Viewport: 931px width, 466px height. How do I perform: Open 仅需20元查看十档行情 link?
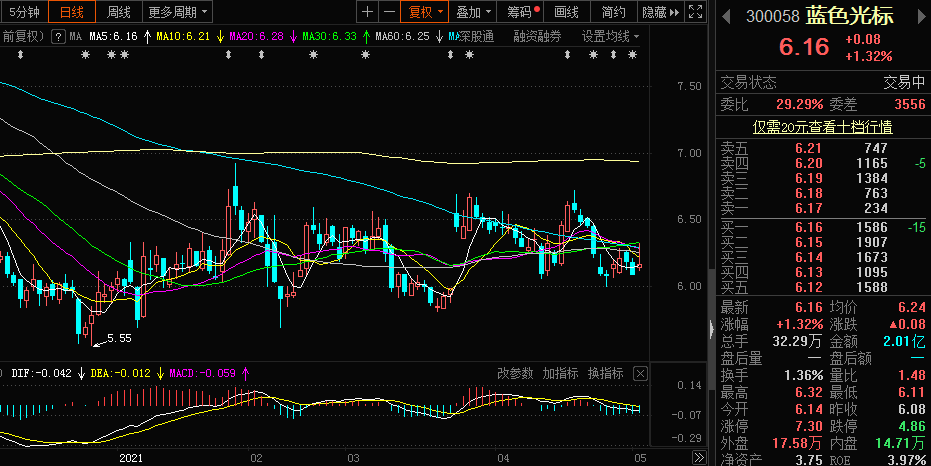(822, 127)
